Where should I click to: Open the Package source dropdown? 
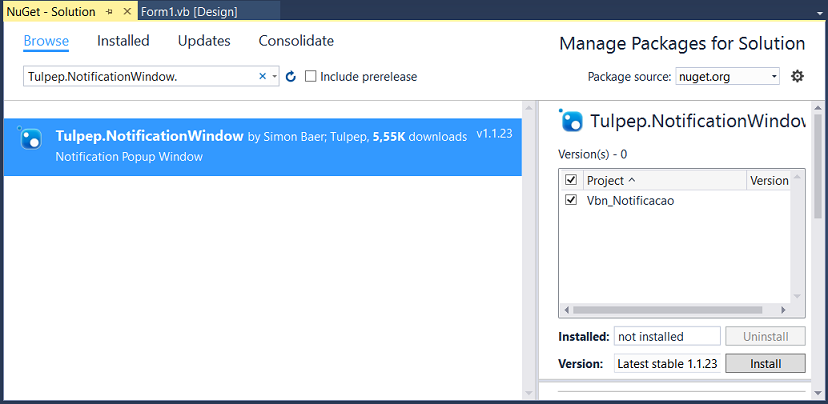[x=727, y=77]
